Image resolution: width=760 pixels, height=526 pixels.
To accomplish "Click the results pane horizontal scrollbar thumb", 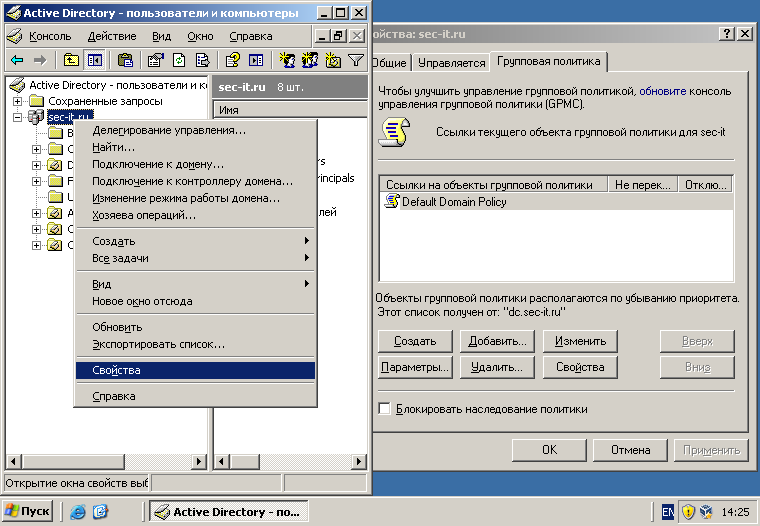I will [x=245, y=461].
